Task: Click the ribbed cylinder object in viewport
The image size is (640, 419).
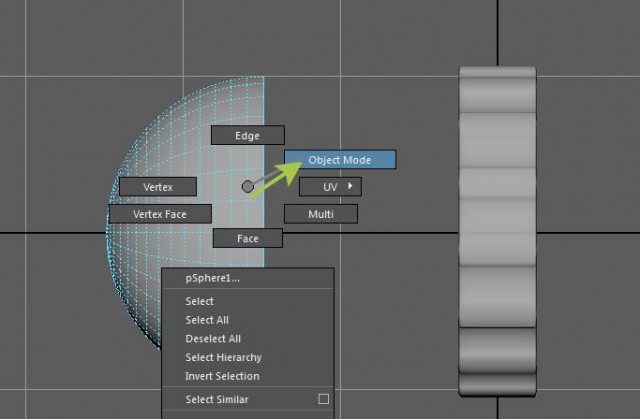Action: click(x=498, y=231)
